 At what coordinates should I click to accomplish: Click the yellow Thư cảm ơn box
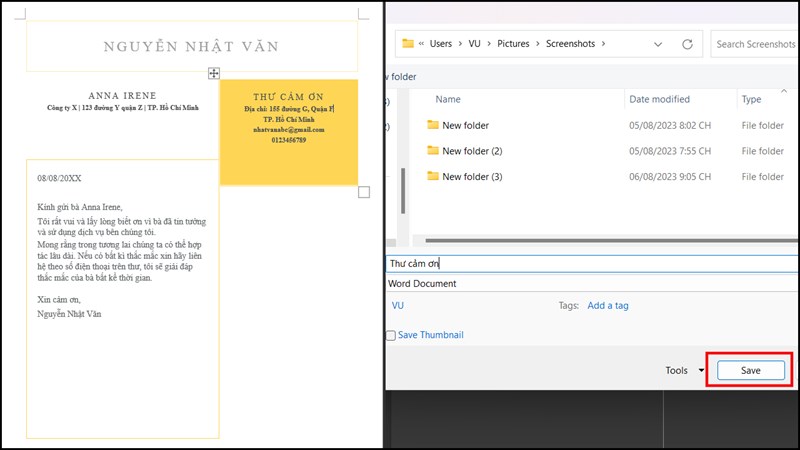[x=288, y=131]
